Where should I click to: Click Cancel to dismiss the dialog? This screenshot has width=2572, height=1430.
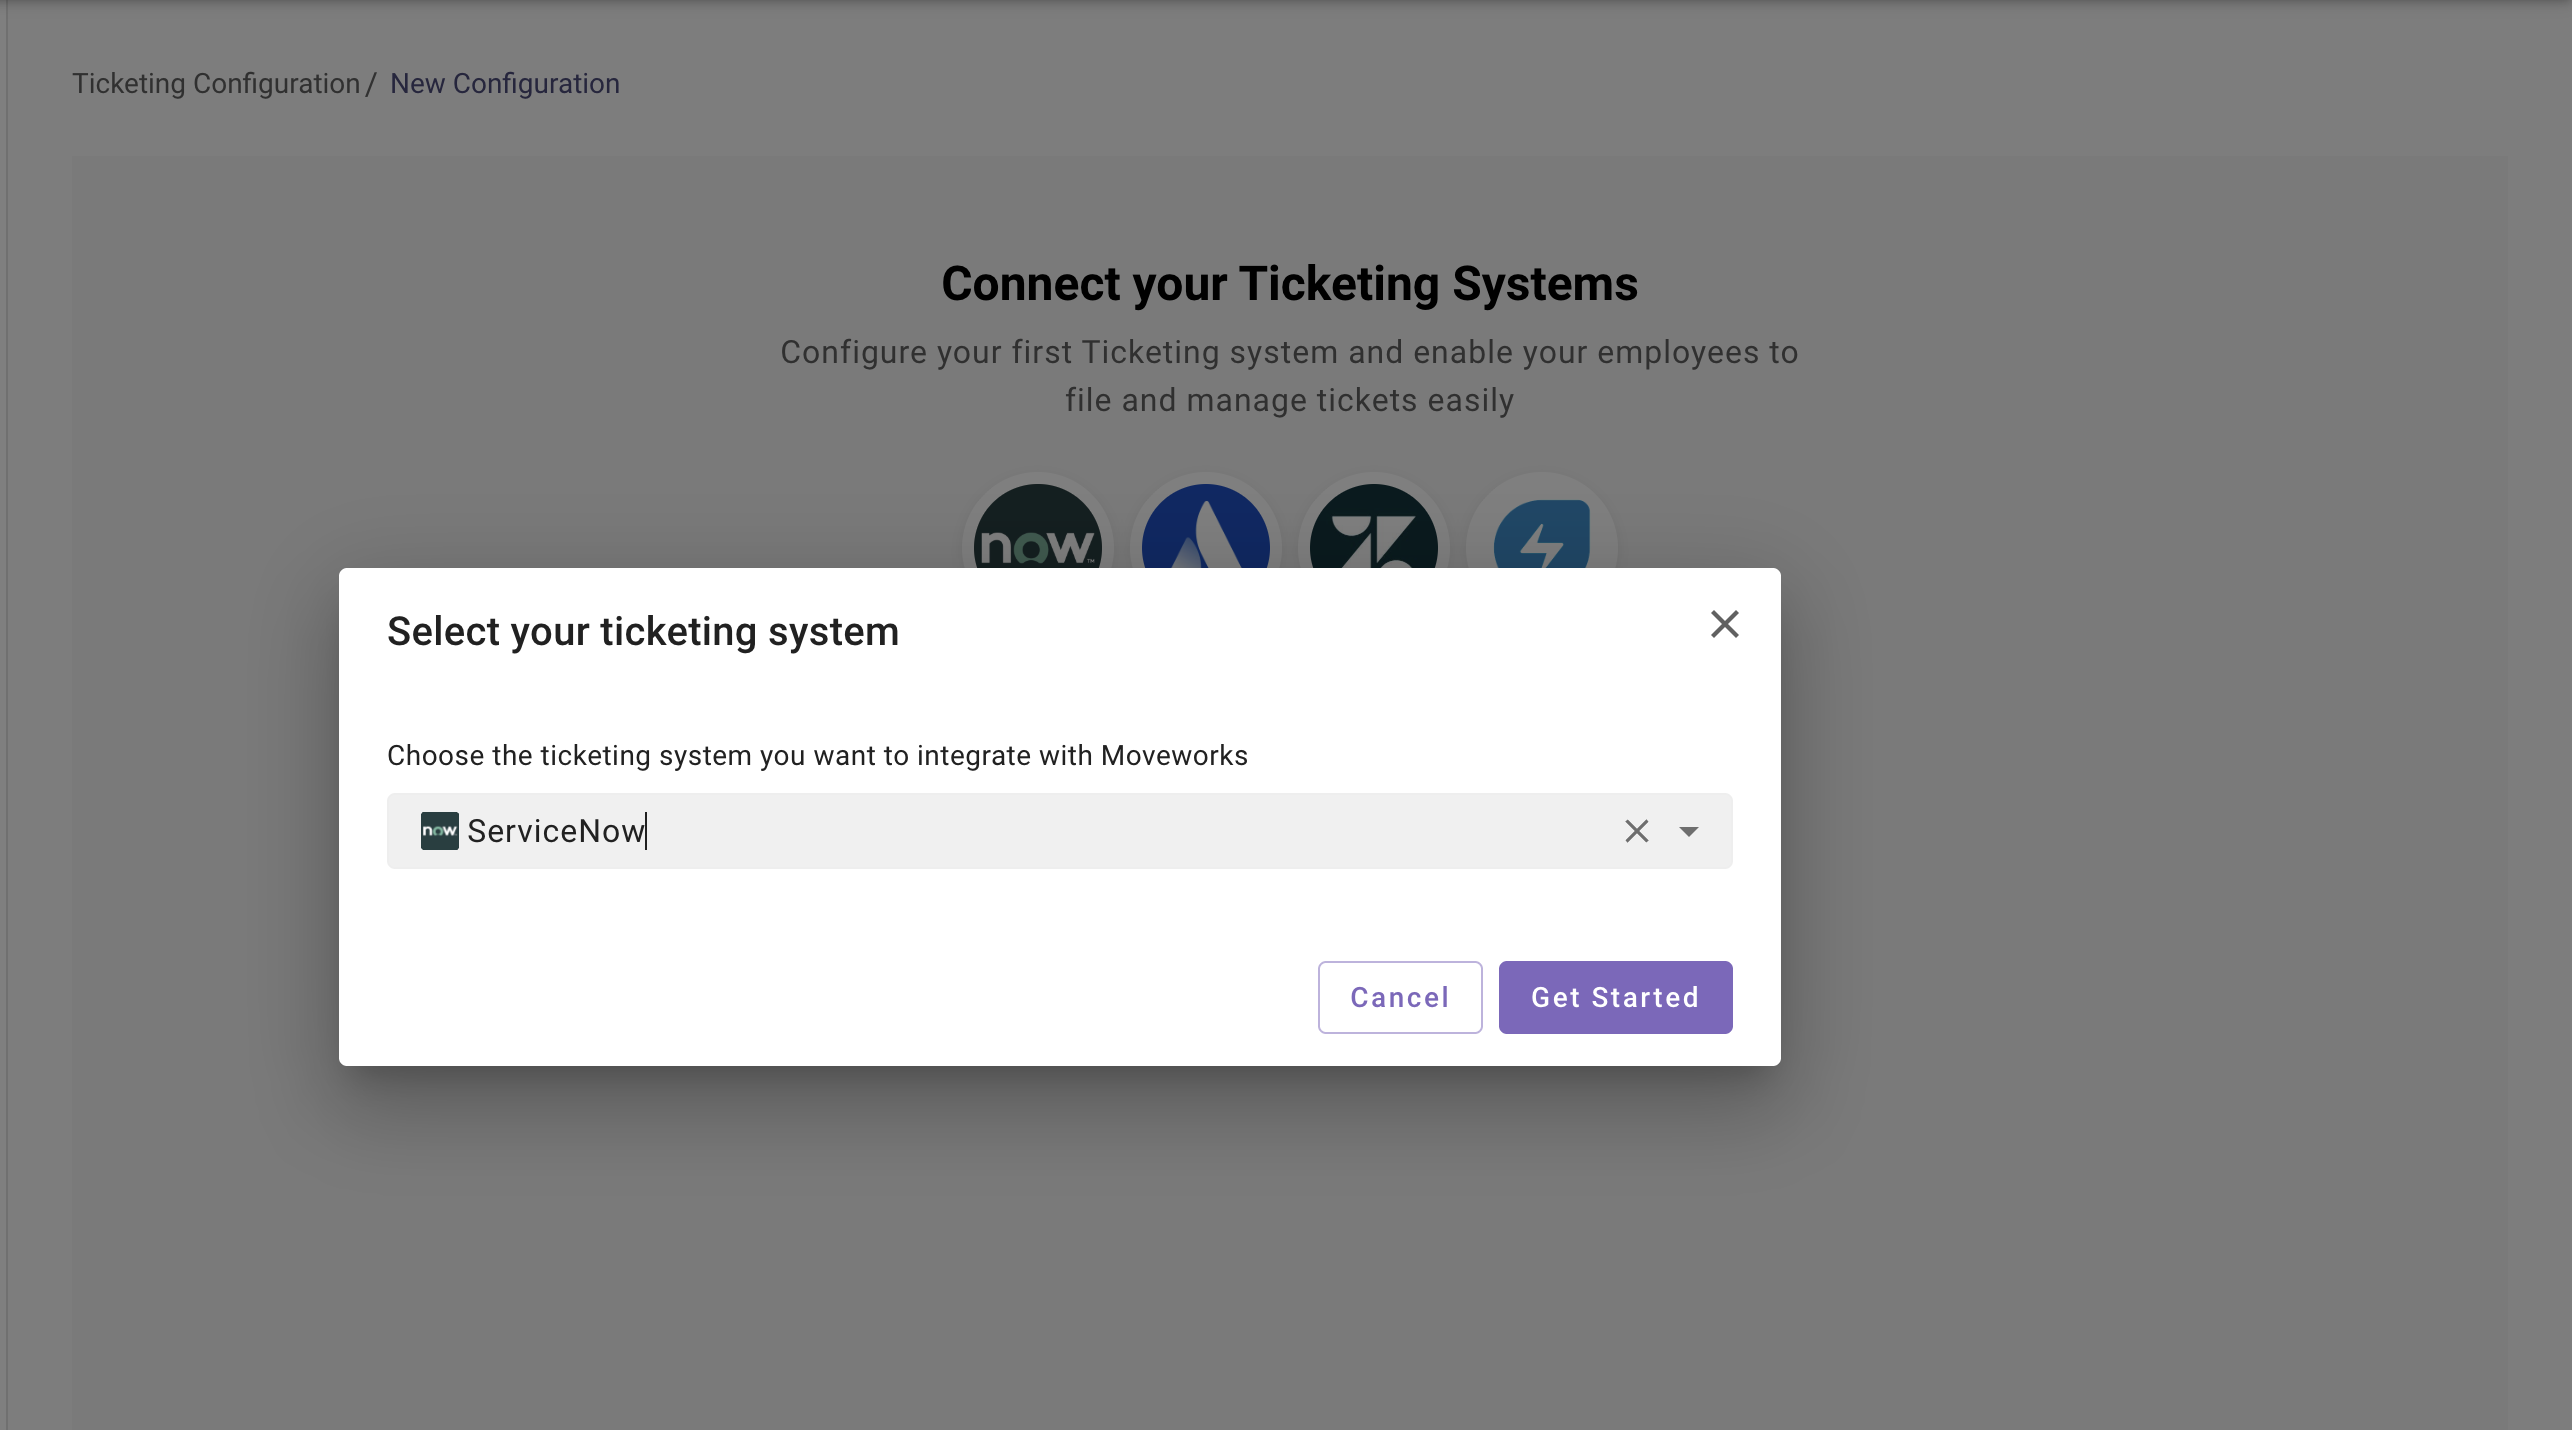[x=1399, y=997]
